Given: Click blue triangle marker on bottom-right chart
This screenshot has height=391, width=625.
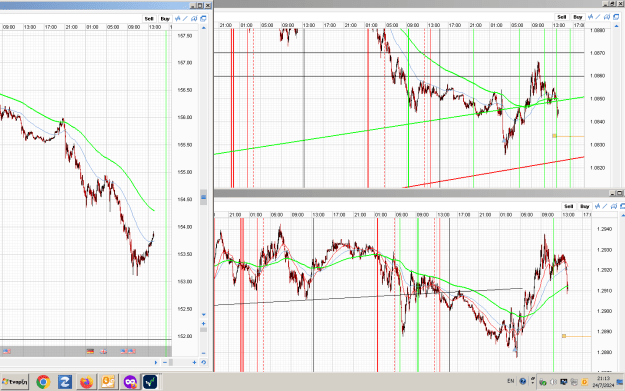Looking at the screenshot, I should (515, 350).
